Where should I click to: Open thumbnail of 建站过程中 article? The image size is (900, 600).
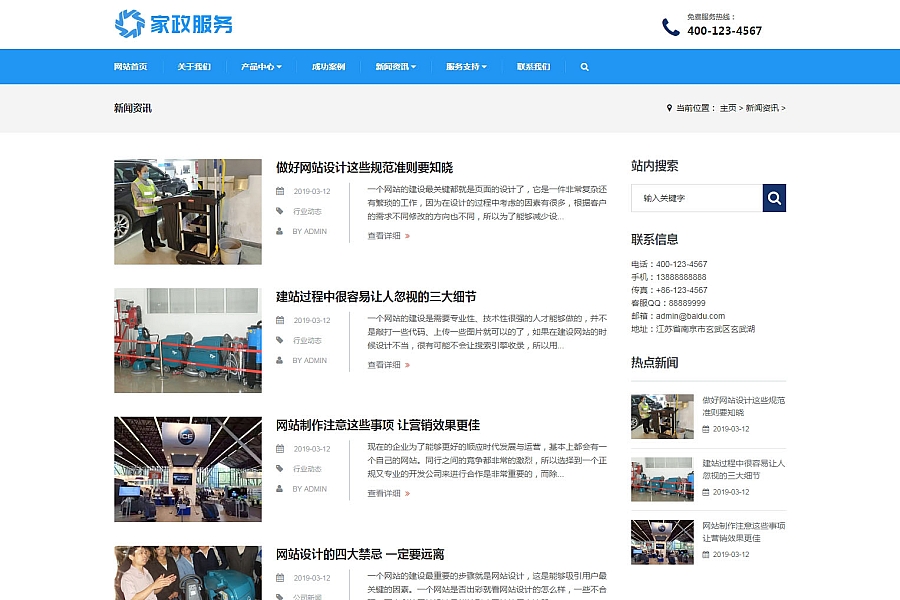pyautogui.click(x=188, y=340)
